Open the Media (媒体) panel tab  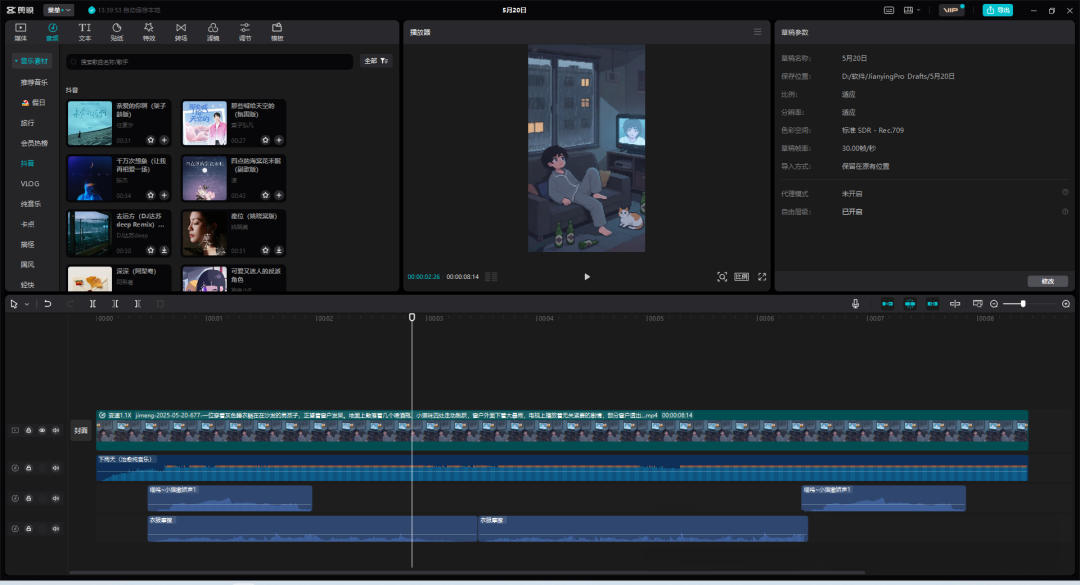tap(21, 32)
